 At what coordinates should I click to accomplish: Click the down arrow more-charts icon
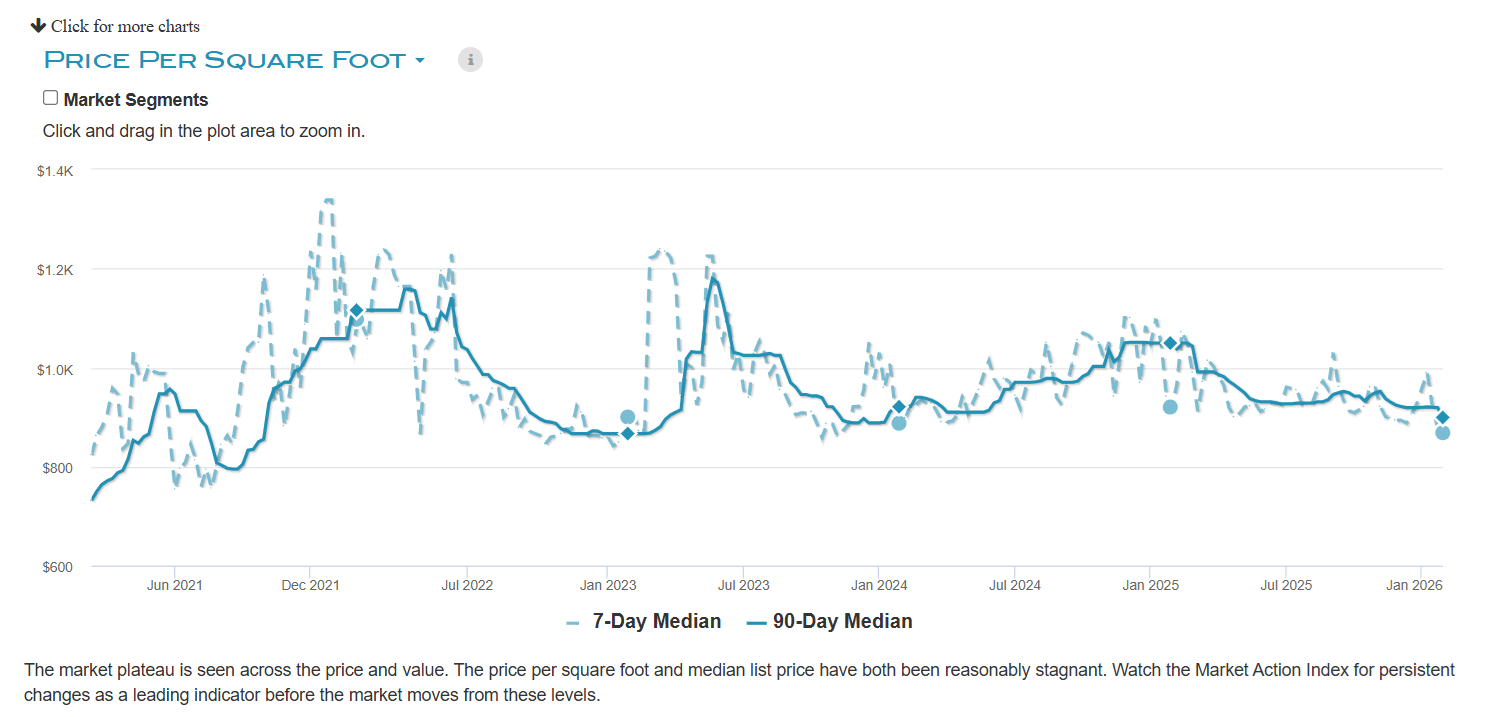pyautogui.click(x=38, y=25)
